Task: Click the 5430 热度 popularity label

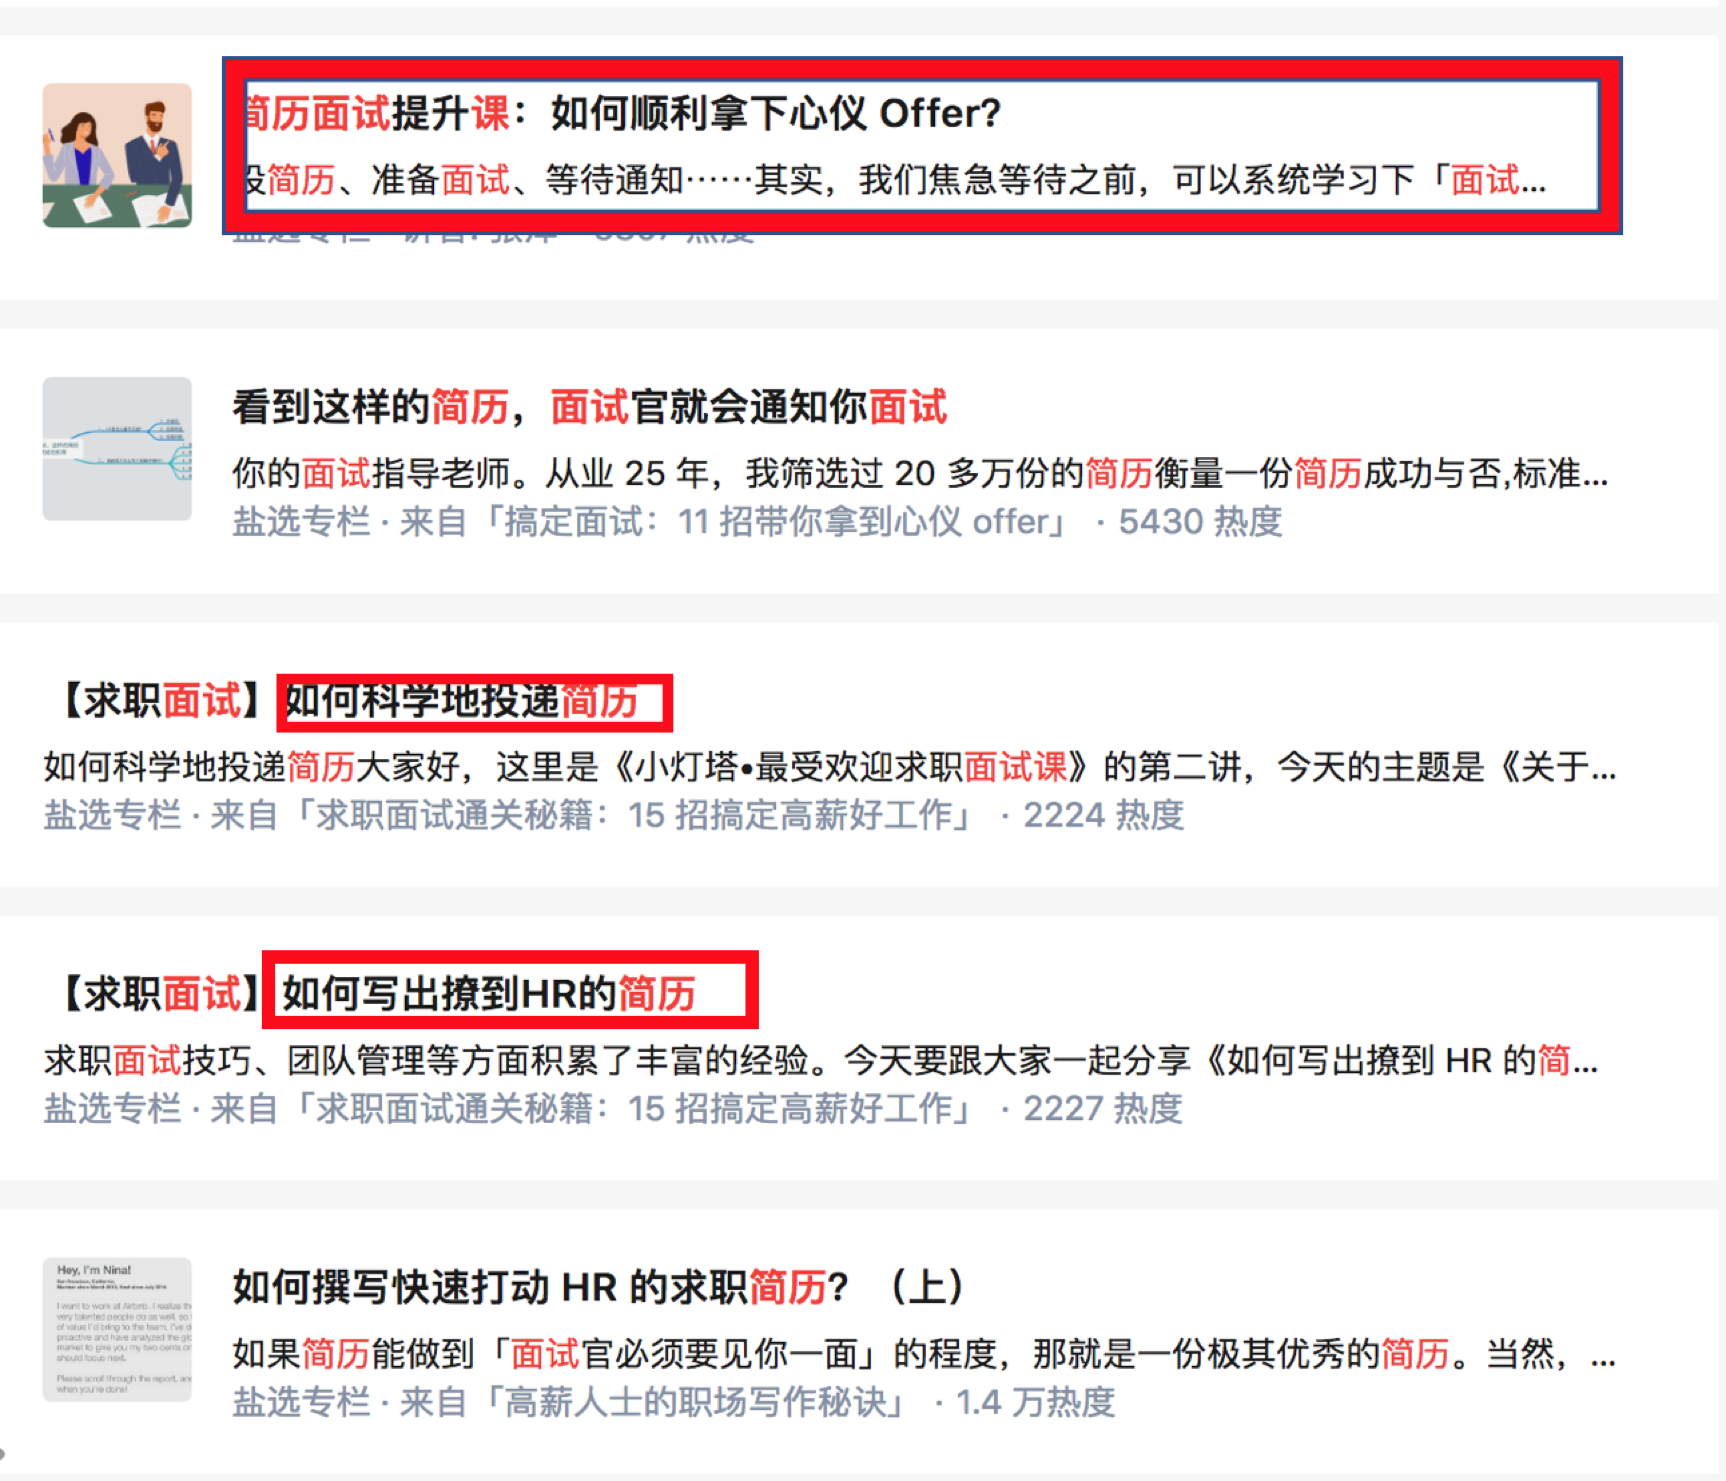Action: [1200, 522]
